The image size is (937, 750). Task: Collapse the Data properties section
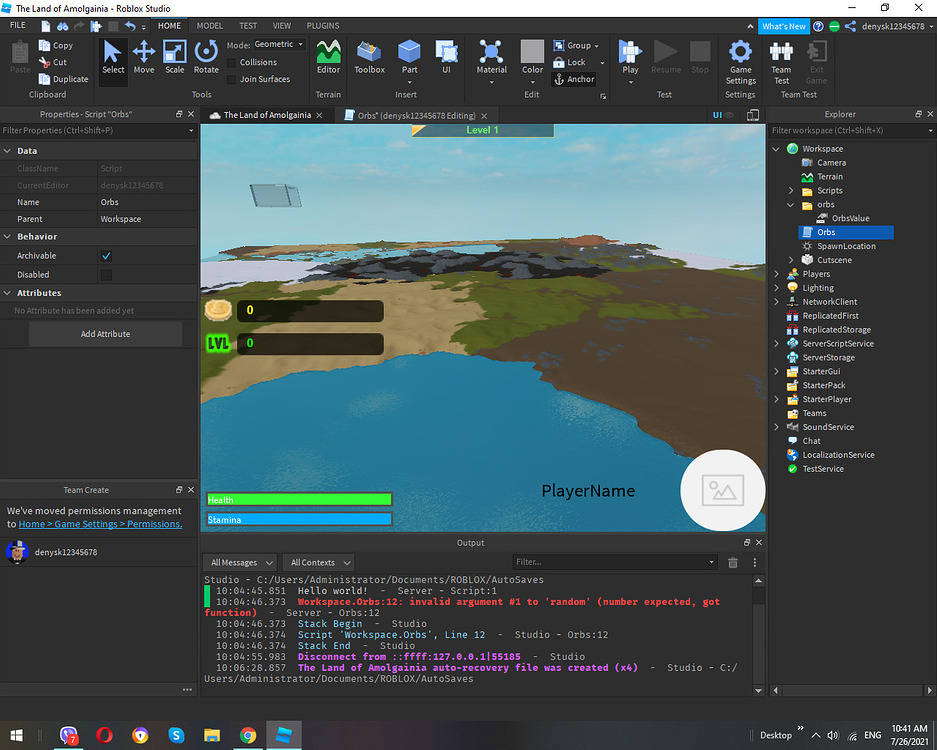(7, 151)
